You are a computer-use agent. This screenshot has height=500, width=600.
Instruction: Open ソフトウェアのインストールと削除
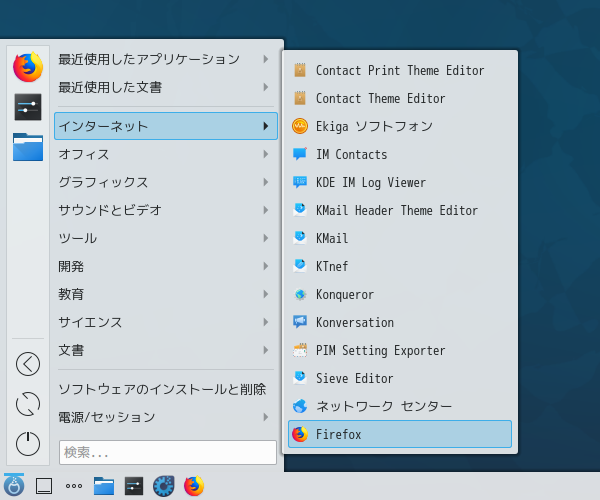166,389
